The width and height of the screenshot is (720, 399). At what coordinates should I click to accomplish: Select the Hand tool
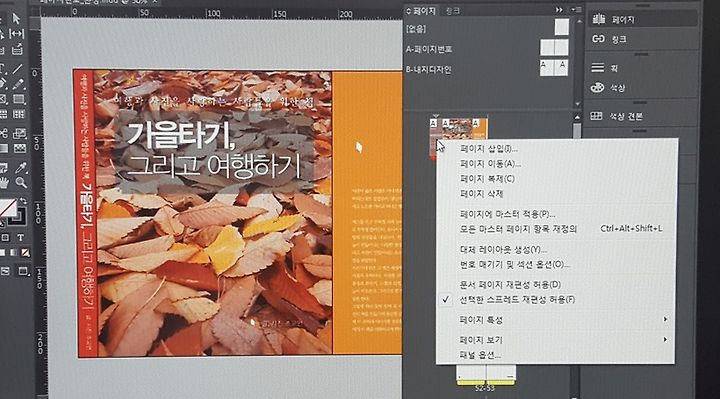4,183
